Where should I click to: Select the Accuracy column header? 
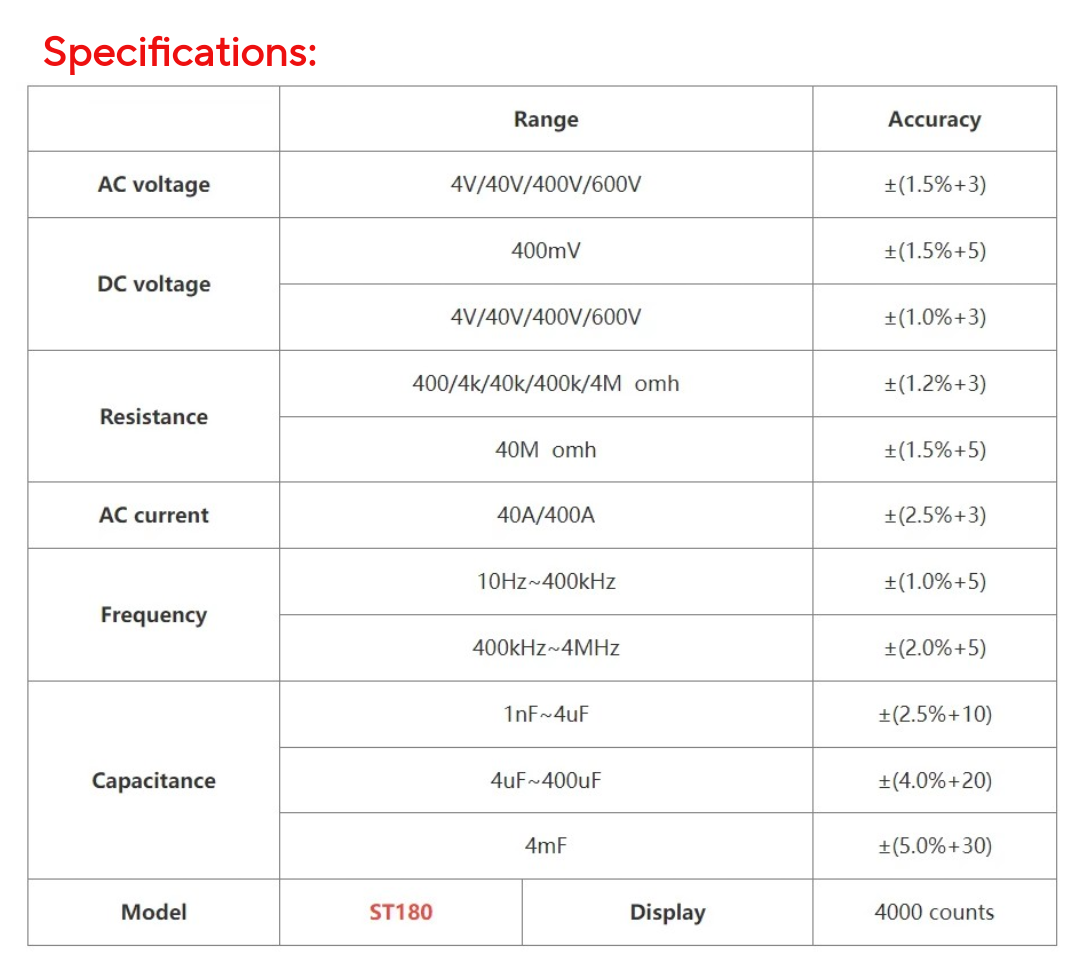point(934,119)
